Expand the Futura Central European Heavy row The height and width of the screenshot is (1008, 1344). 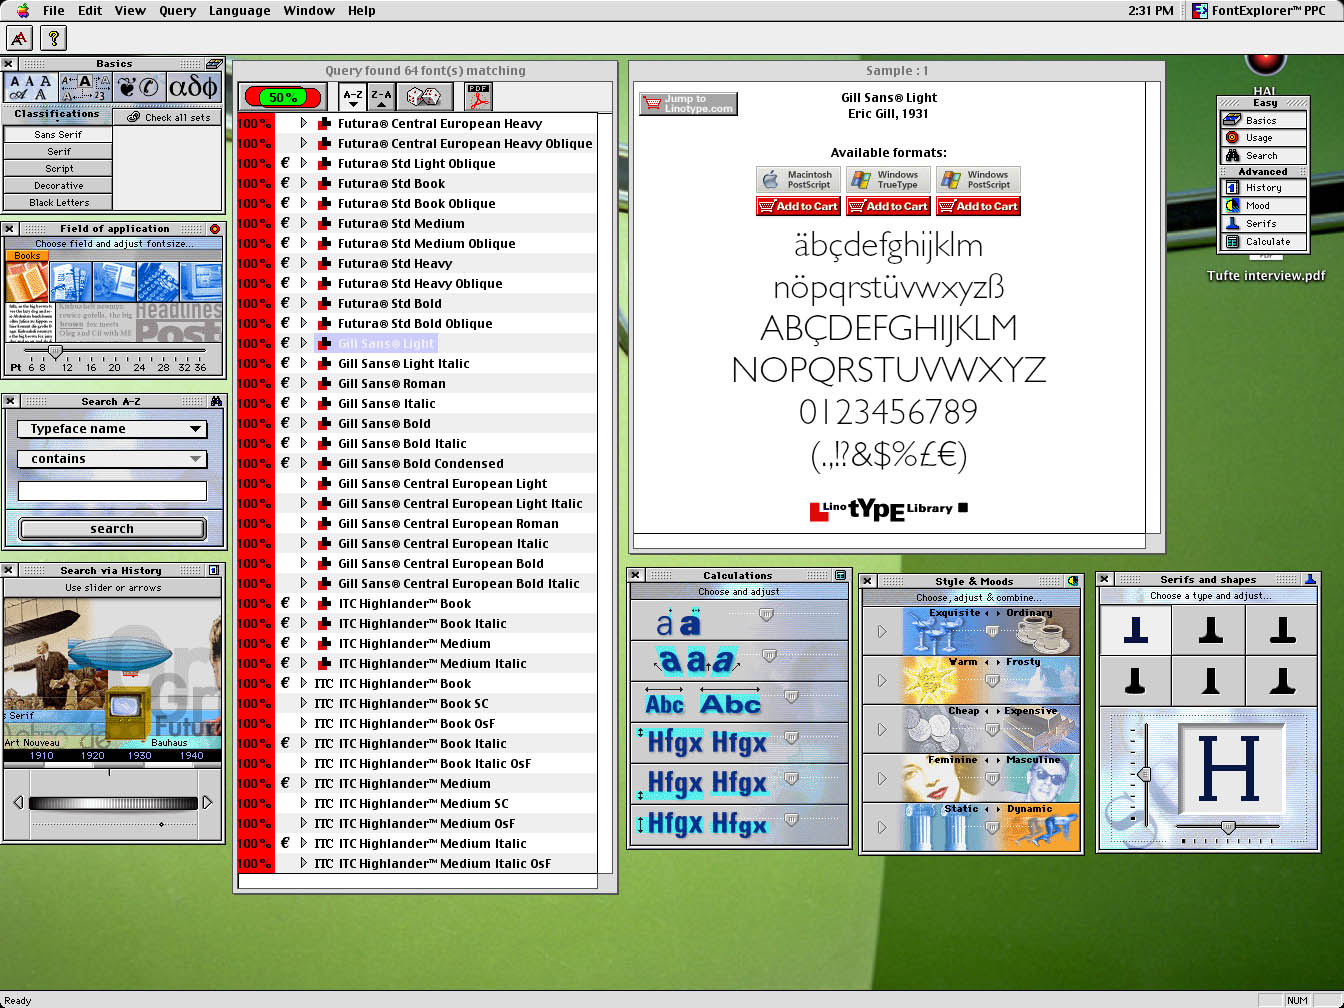click(x=303, y=123)
